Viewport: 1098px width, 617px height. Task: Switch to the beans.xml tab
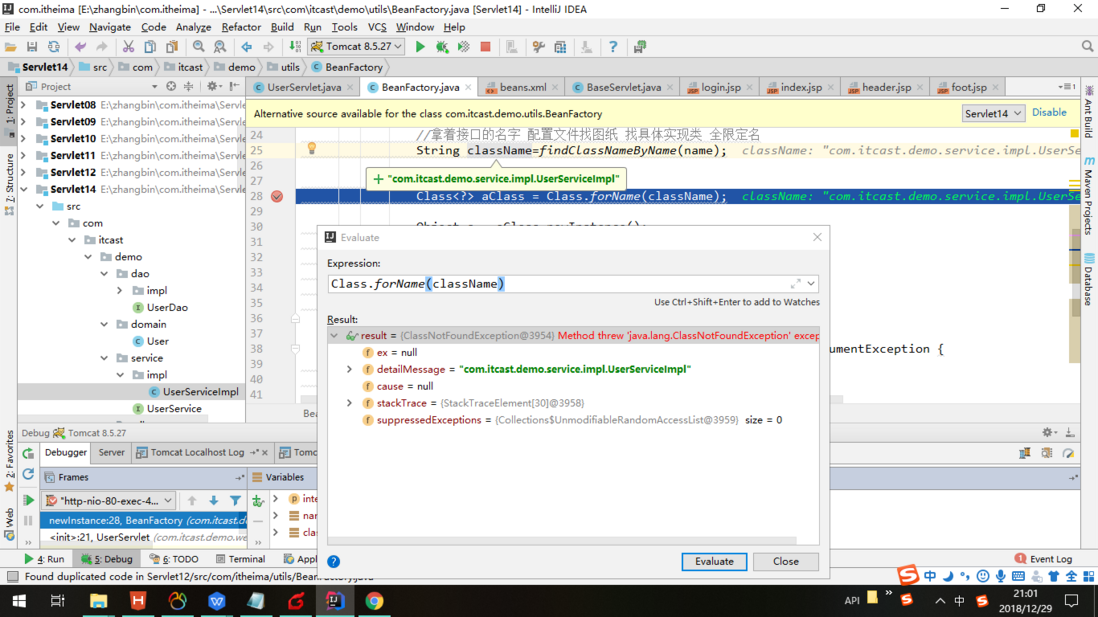[x=523, y=88]
